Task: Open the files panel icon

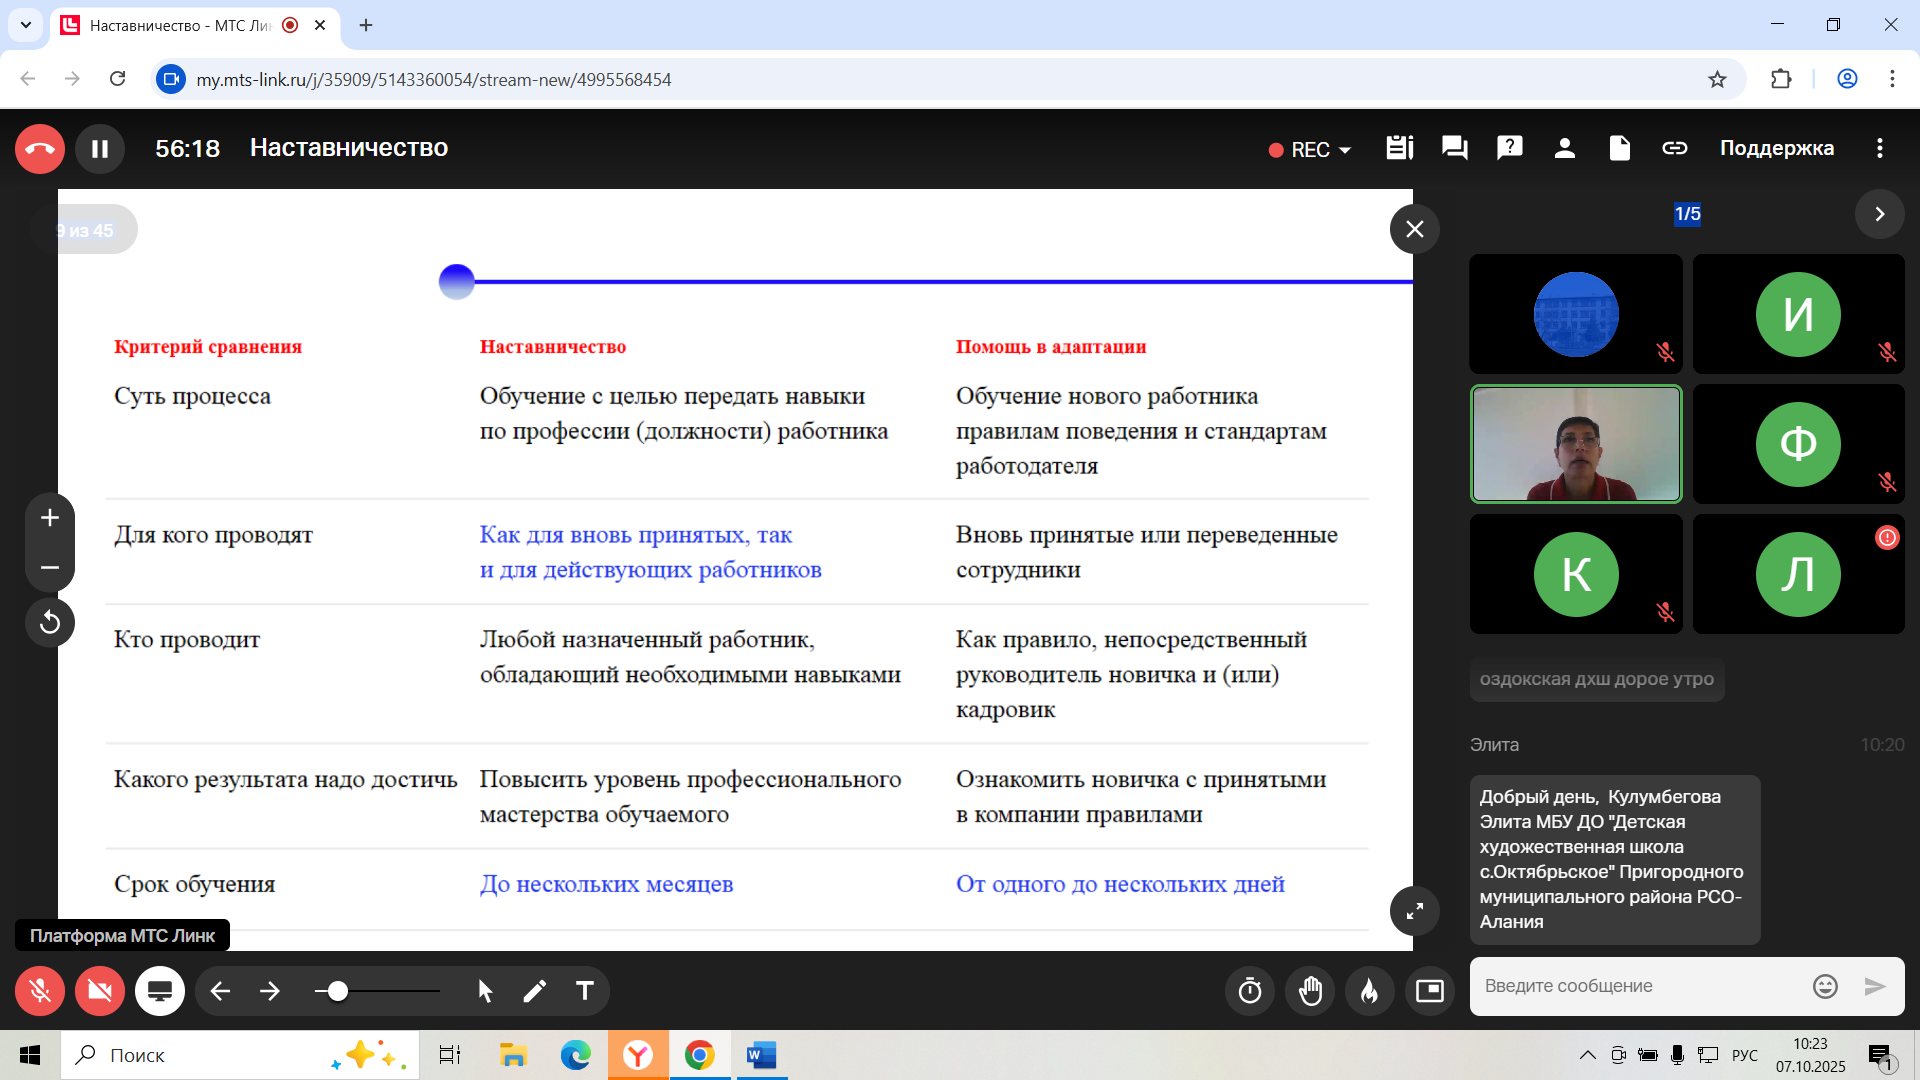Action: pyautogui.click(x=1619, y=148)
